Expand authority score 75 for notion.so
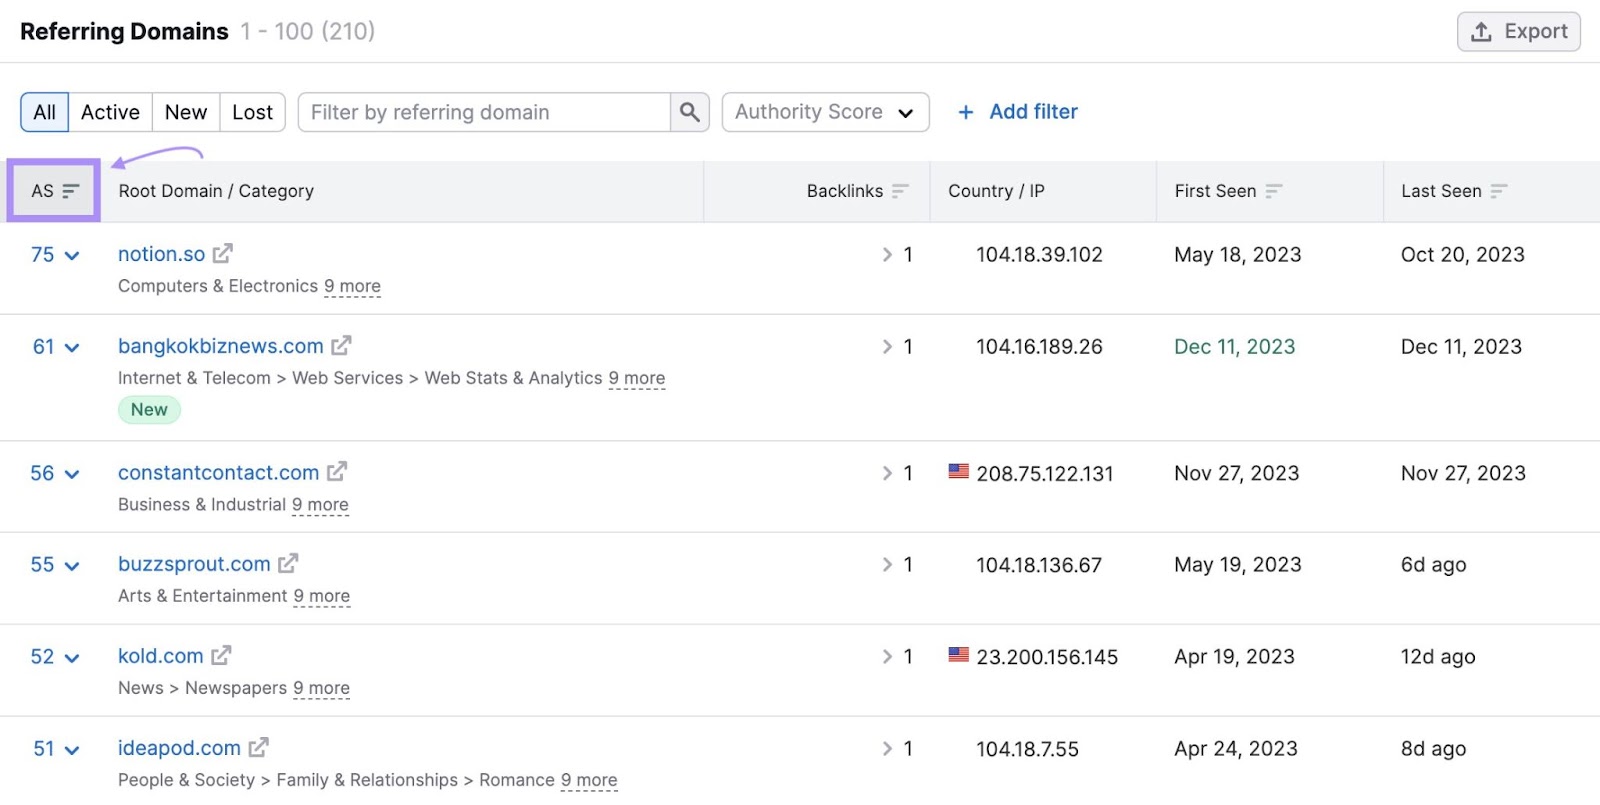Image resolution: width=1600 pixels, height=805 pixels. click(x=55, y=255)
